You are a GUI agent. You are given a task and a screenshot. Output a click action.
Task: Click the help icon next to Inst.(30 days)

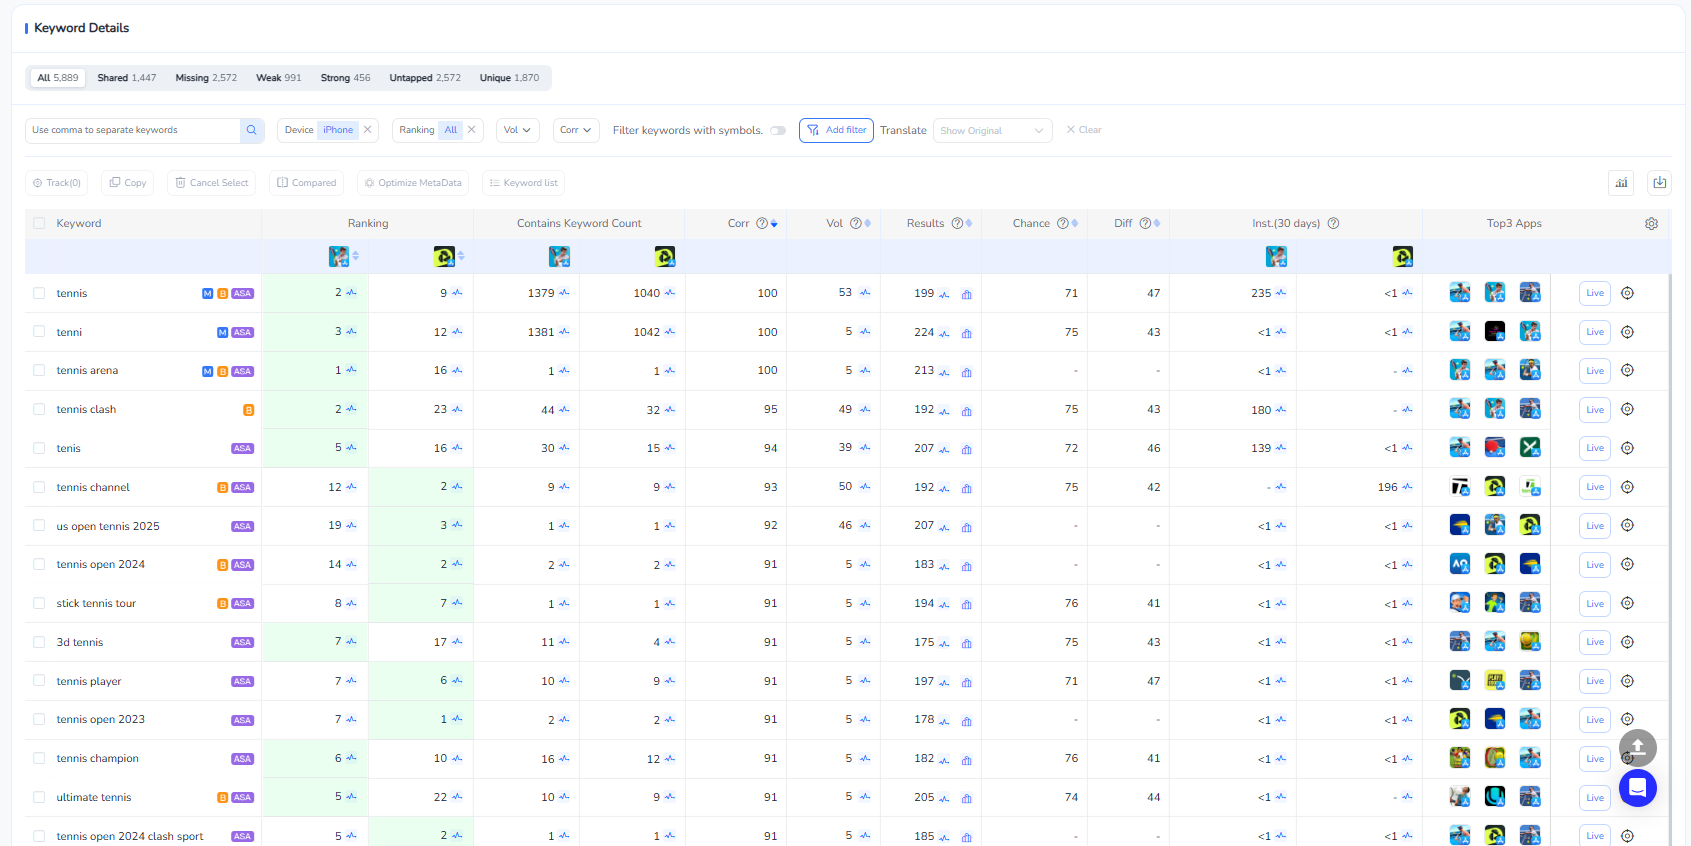(1333, 224)
